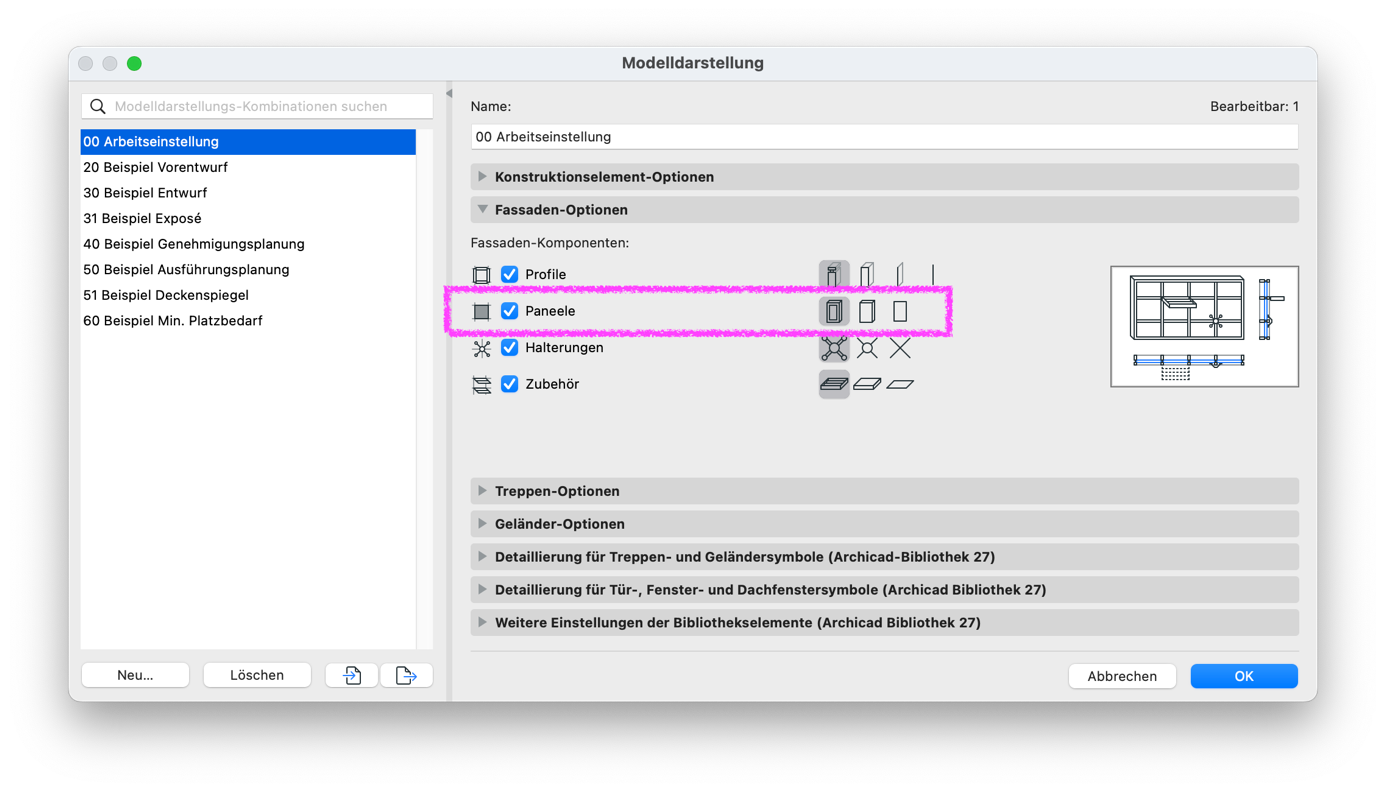The width and height of the screenshot is (1386, 792).
Task: Click the Paneele component icon
Action: pyautogui.click(x=481, y=311)
